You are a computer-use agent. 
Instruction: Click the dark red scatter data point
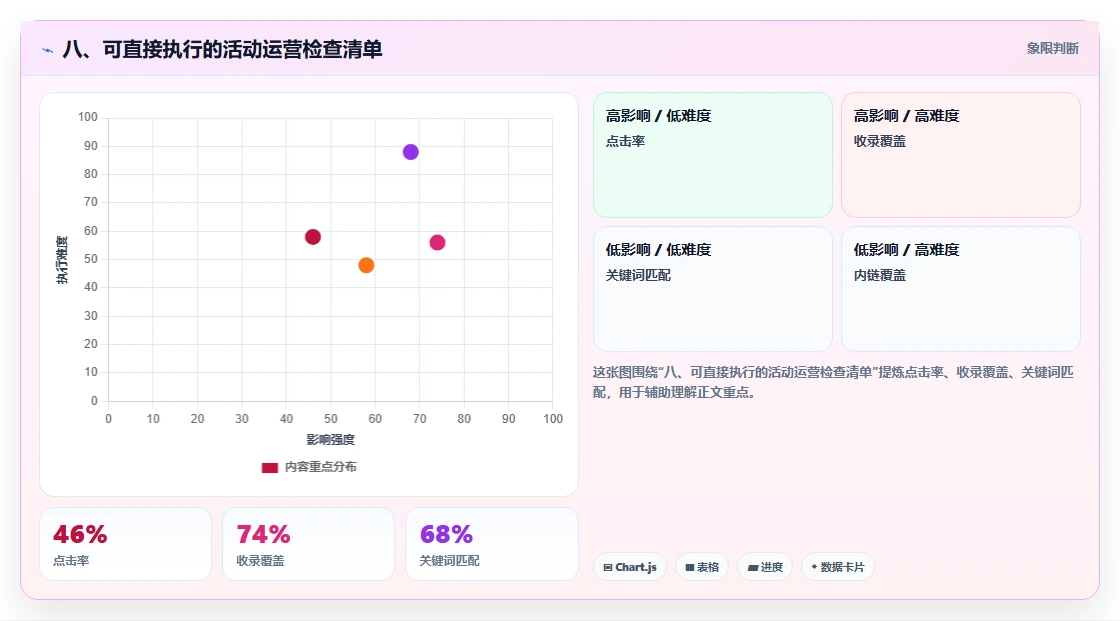pos(313,237)
